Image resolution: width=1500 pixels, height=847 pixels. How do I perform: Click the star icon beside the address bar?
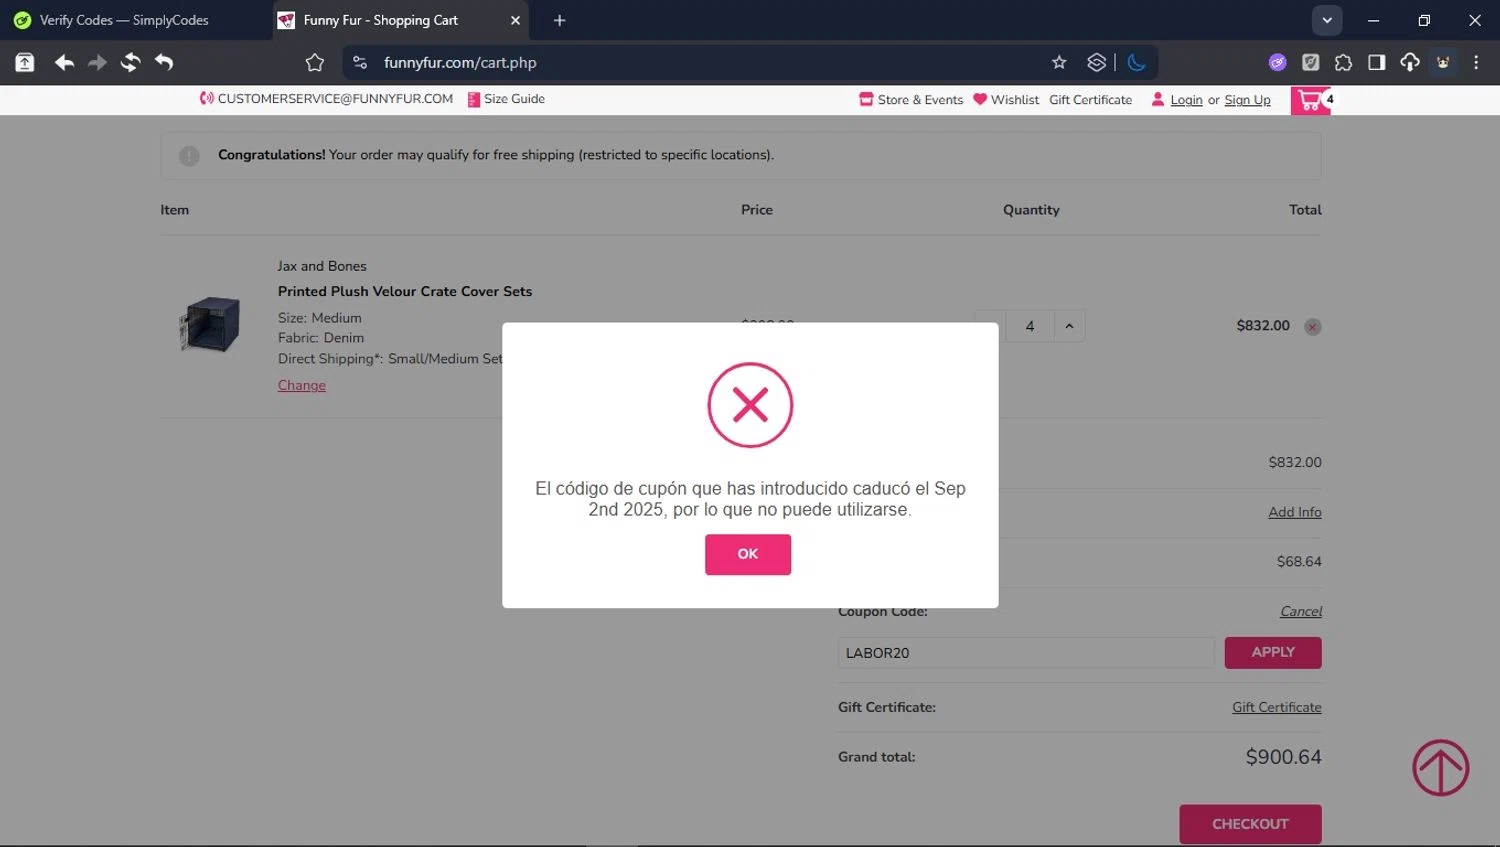click(315, 62)
